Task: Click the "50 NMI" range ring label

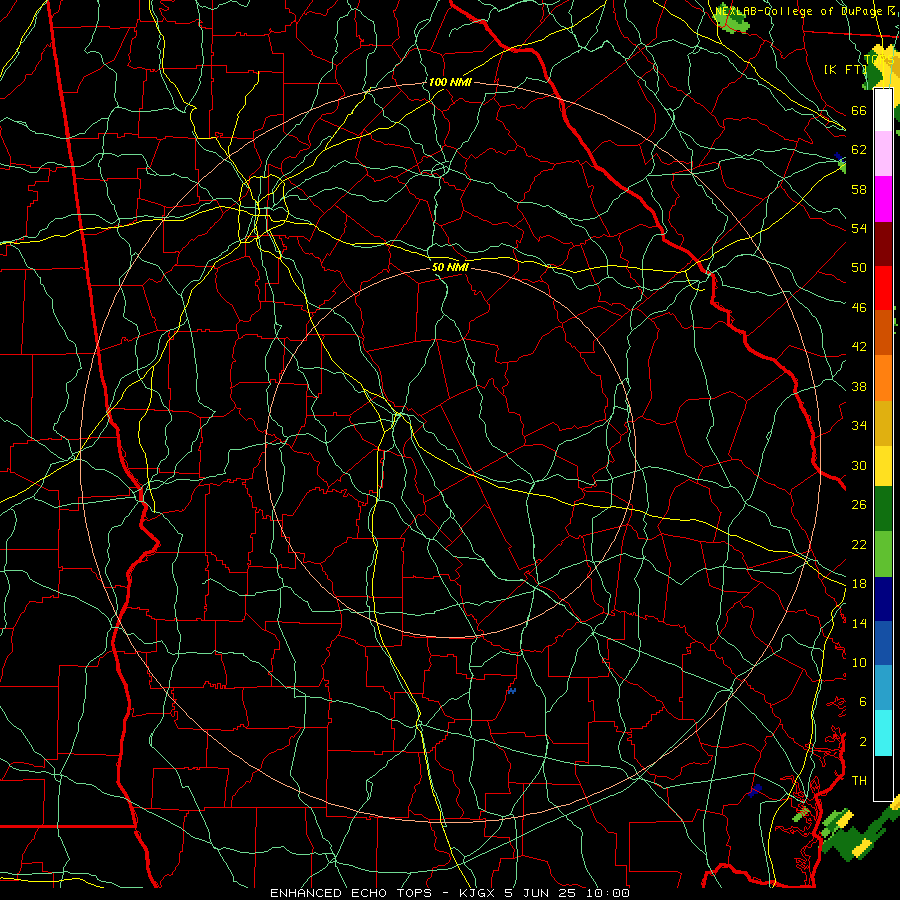Action: (x=450, y=267)
